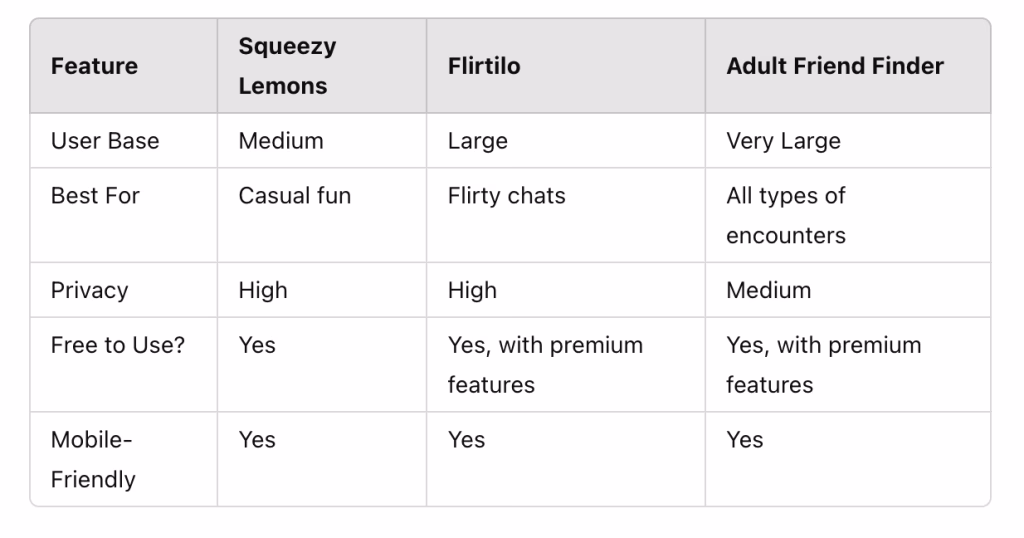The height and width of the screenshot is (538, 1024).
Task: Click the Privacy row label
Action: click(x=89, y=291)
